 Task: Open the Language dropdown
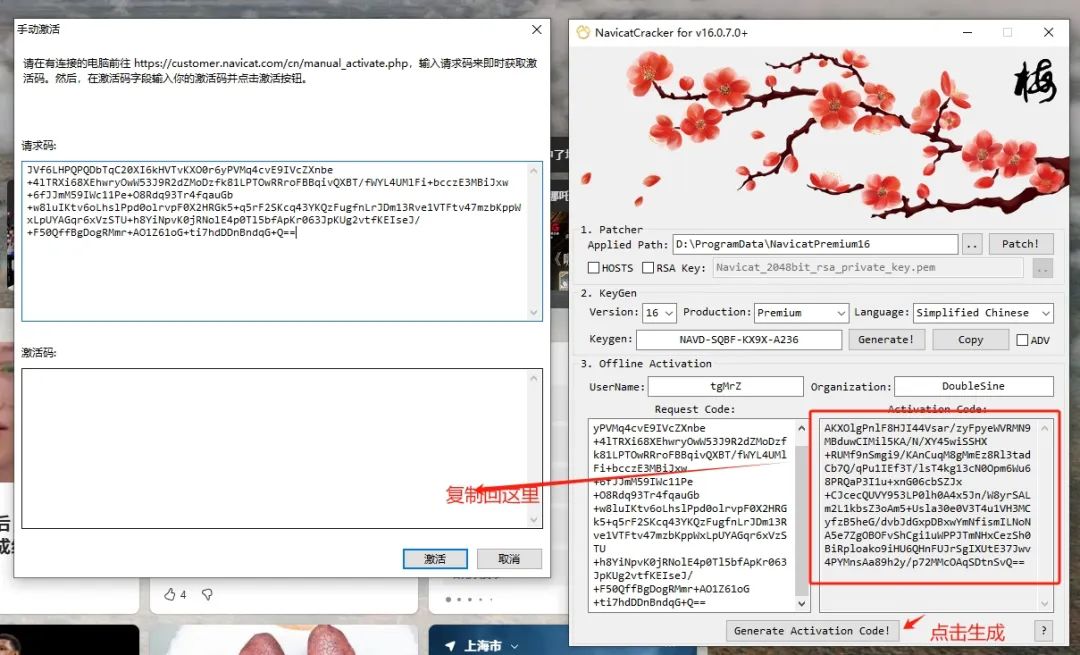click(x=983, y=313)
